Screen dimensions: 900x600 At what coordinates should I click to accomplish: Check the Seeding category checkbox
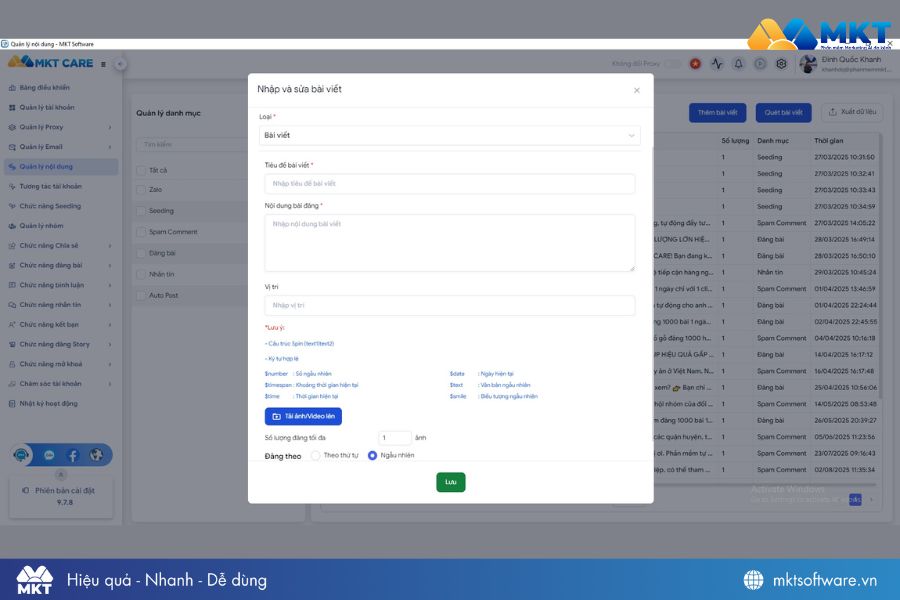[x=141, y=211]
